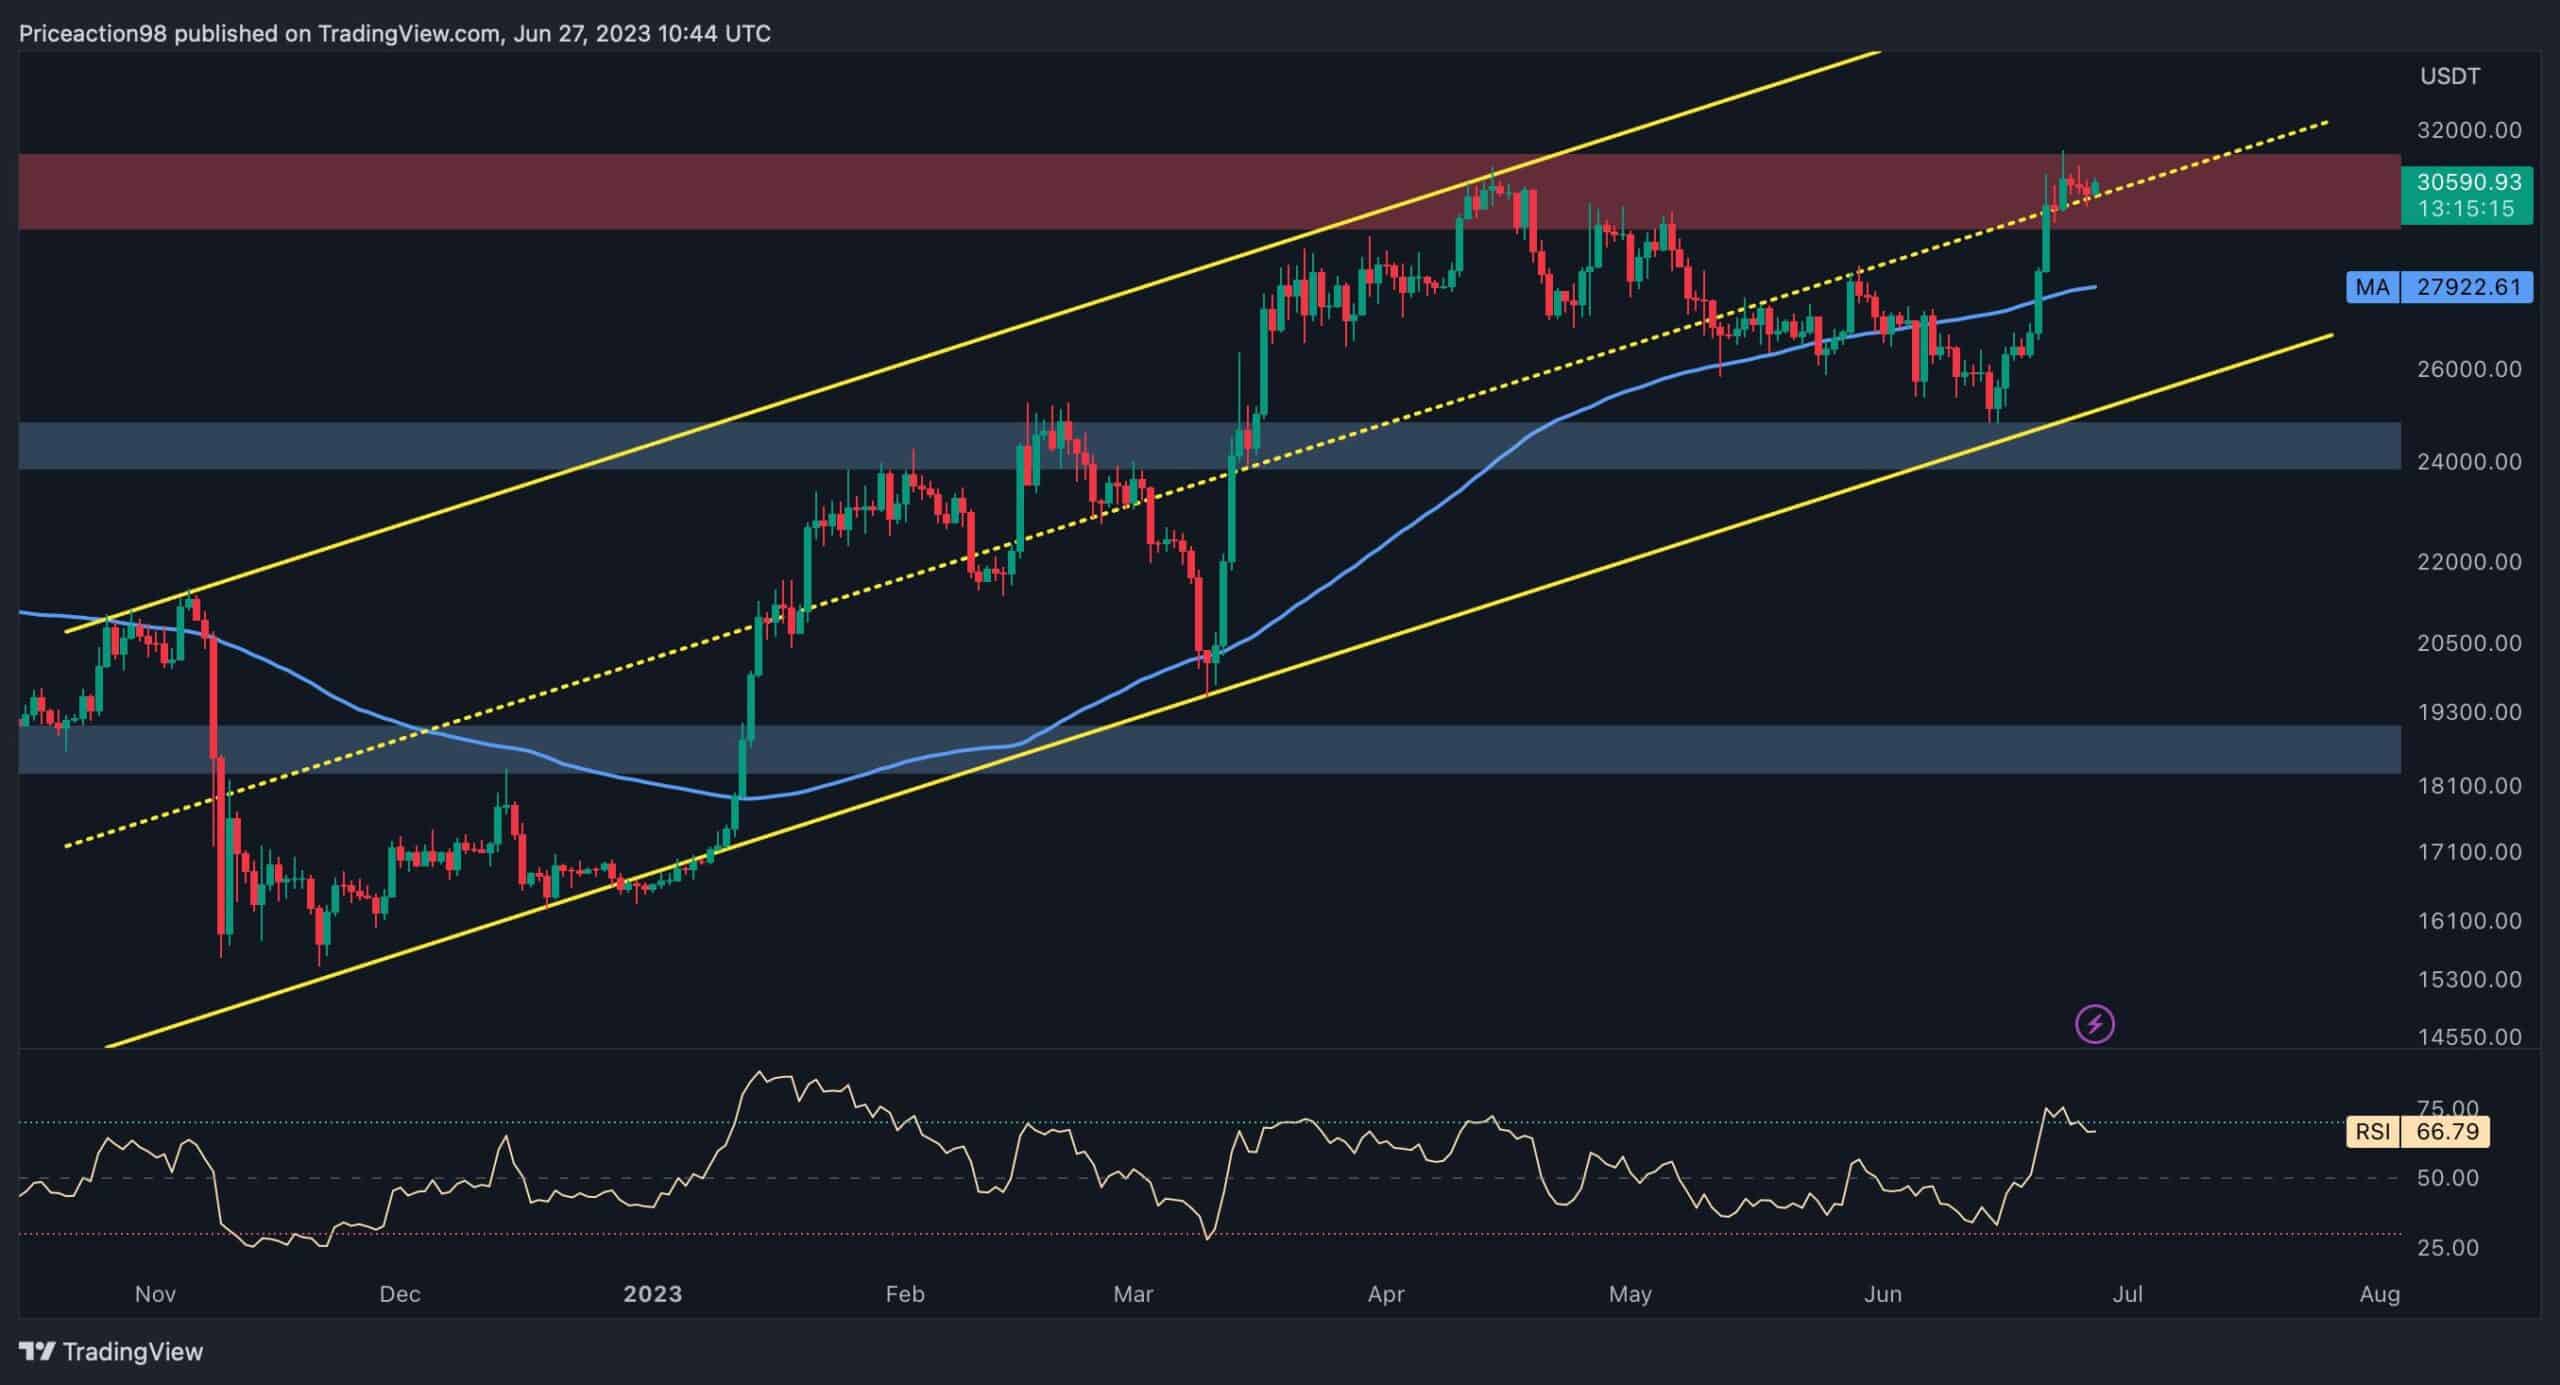This screenshot has height=1385, width=2560.
Task: Click the May label on time axis
Action: [1630, 1294]
